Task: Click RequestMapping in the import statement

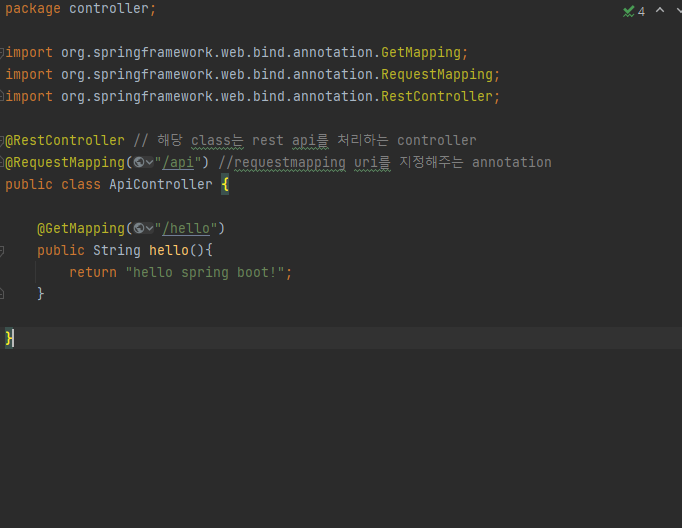Action: [436, 74]
